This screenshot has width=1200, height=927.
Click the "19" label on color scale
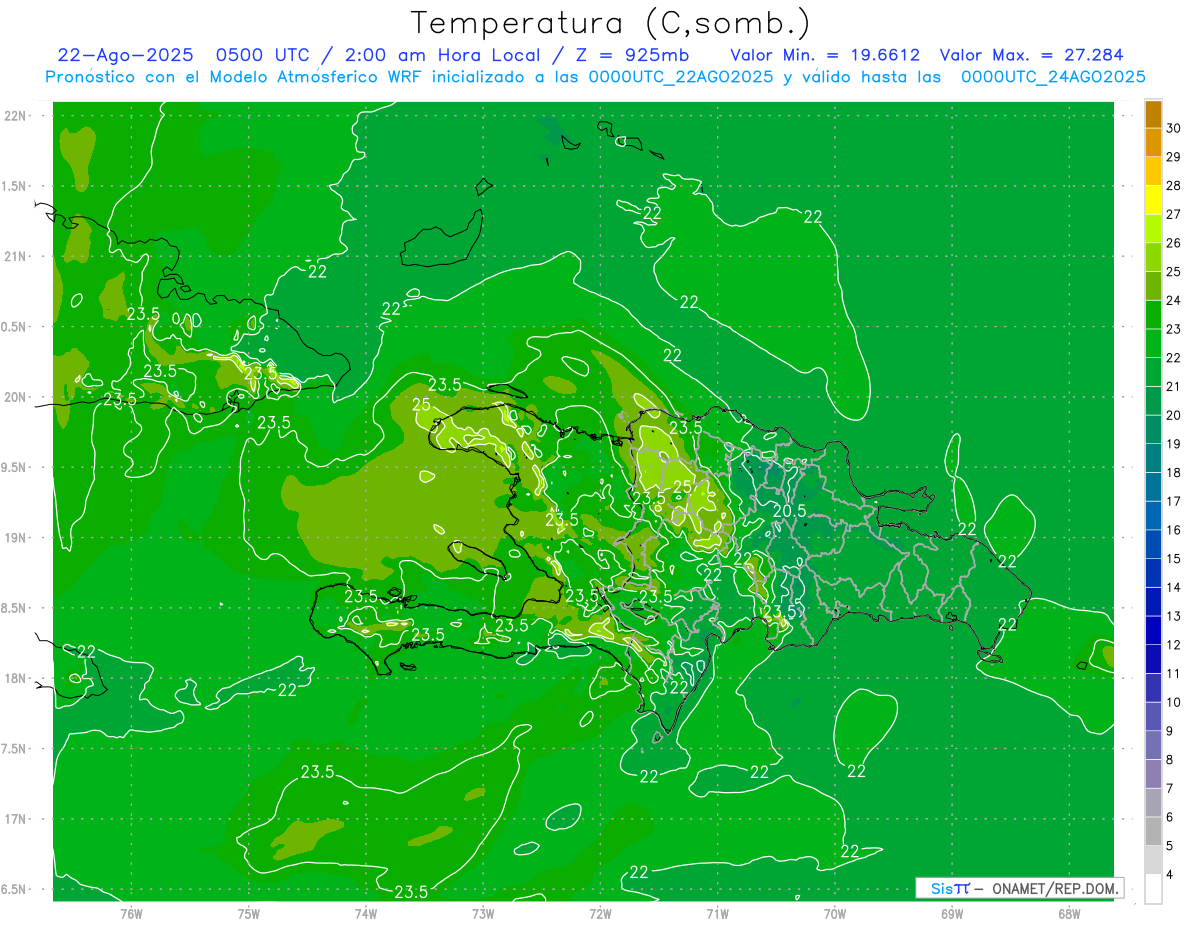(1174, 444)
